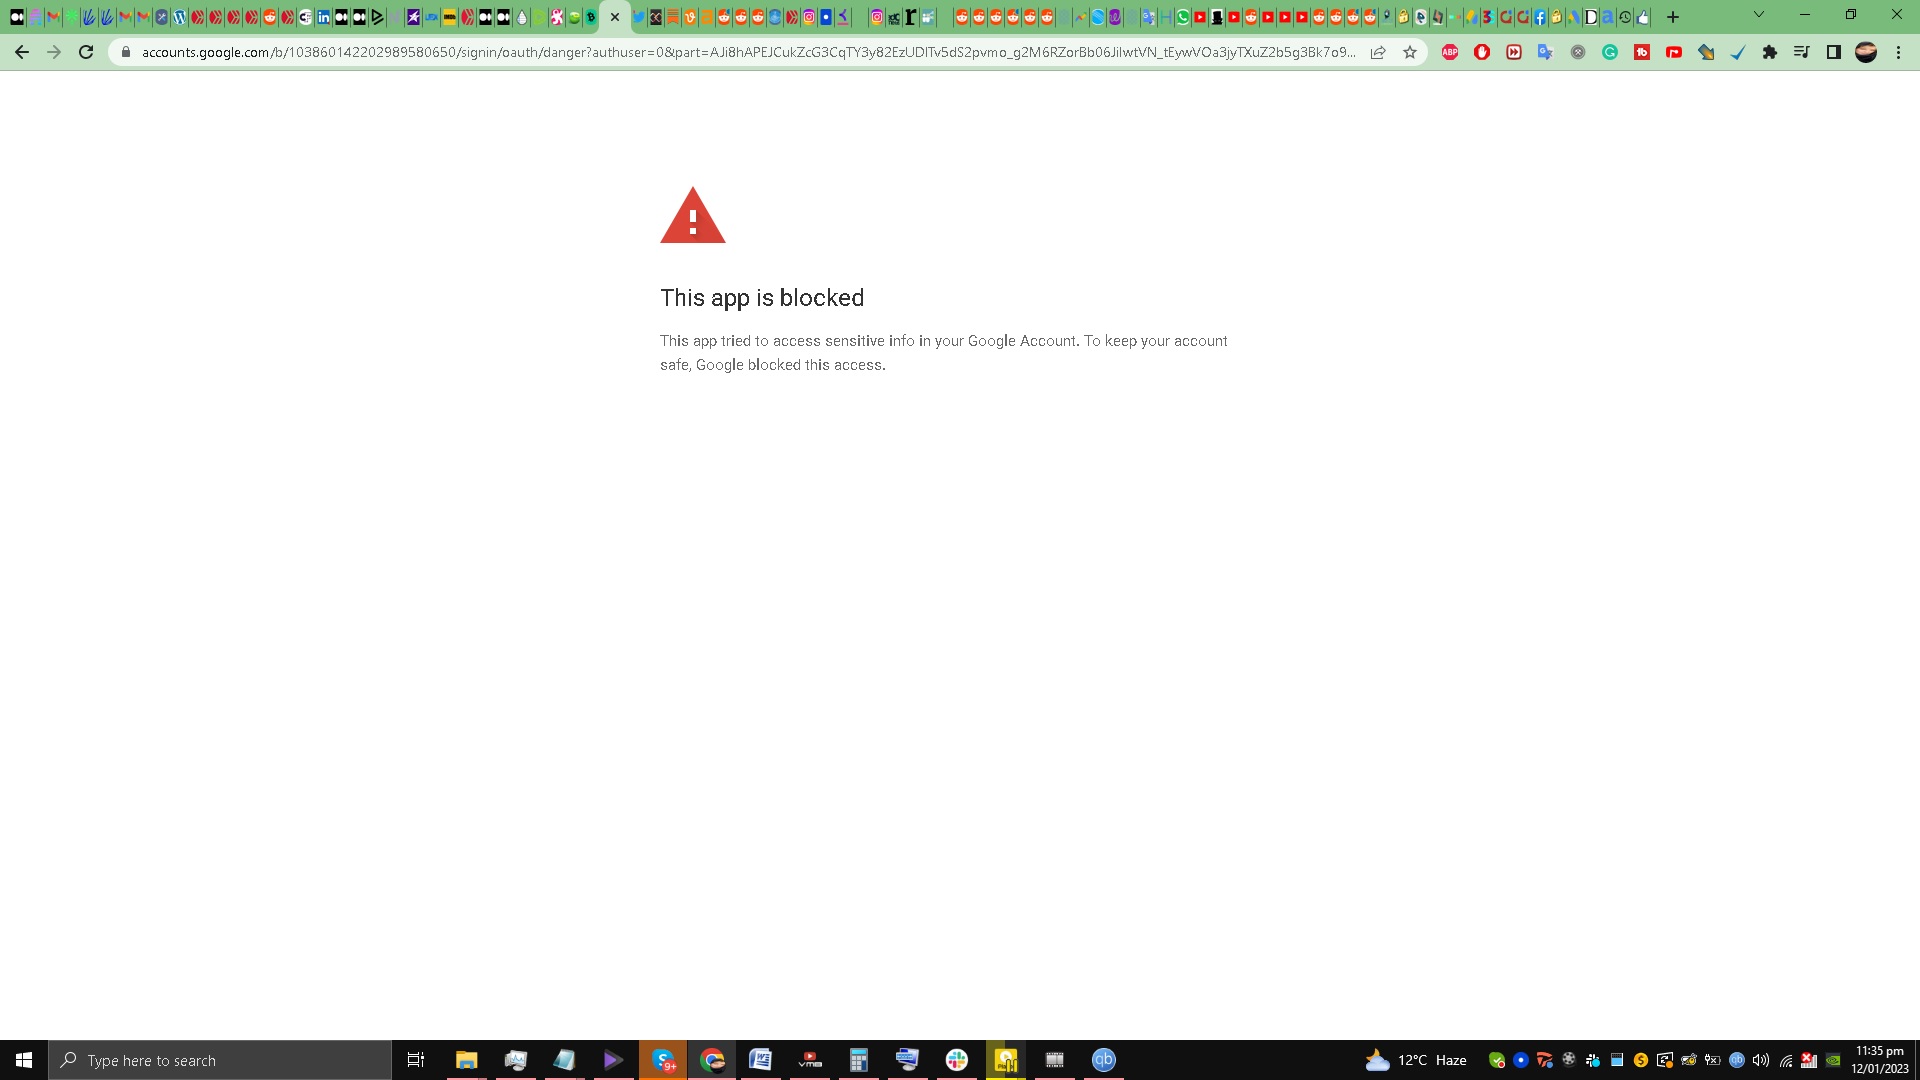Open media controls in toolbar

pos(1802,52)
